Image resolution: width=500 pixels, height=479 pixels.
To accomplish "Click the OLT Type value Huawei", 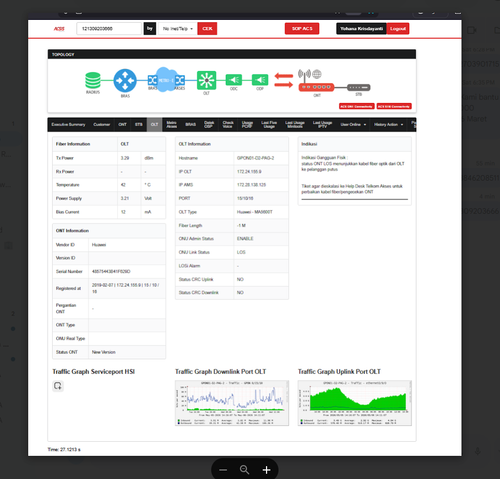I will pos(255,212).
